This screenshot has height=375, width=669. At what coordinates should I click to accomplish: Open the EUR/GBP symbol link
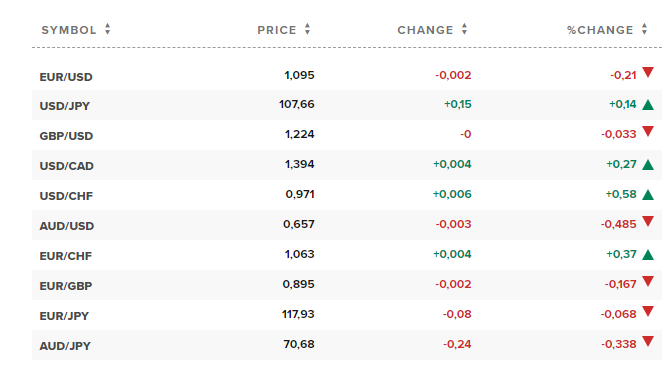tap(66, 286)
